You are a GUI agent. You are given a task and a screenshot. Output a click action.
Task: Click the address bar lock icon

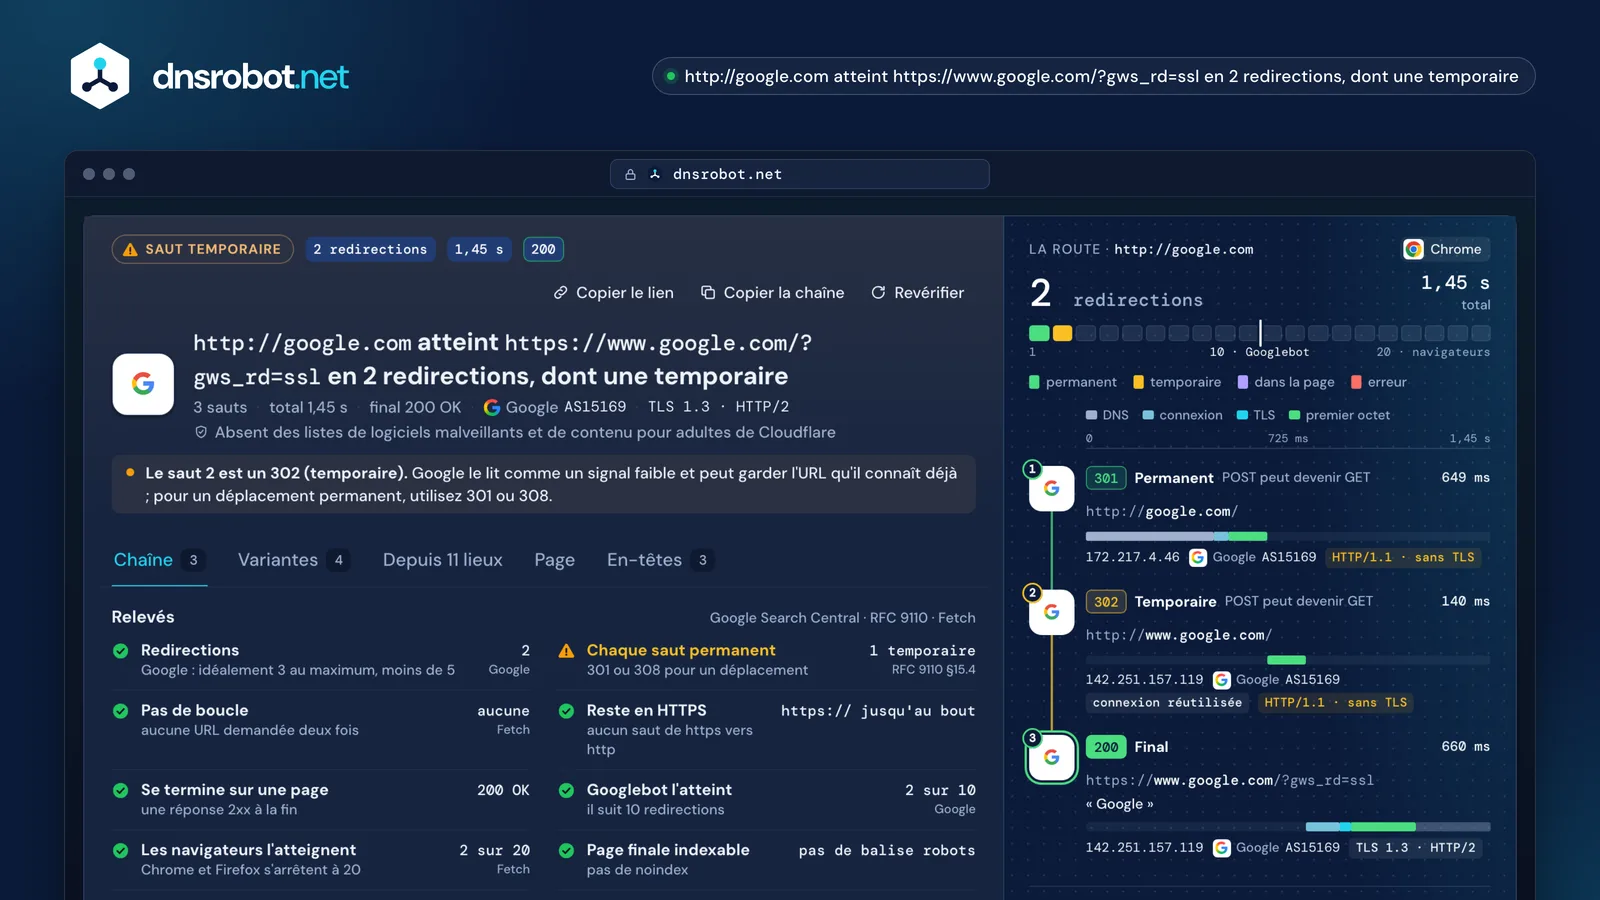point(630,174)
